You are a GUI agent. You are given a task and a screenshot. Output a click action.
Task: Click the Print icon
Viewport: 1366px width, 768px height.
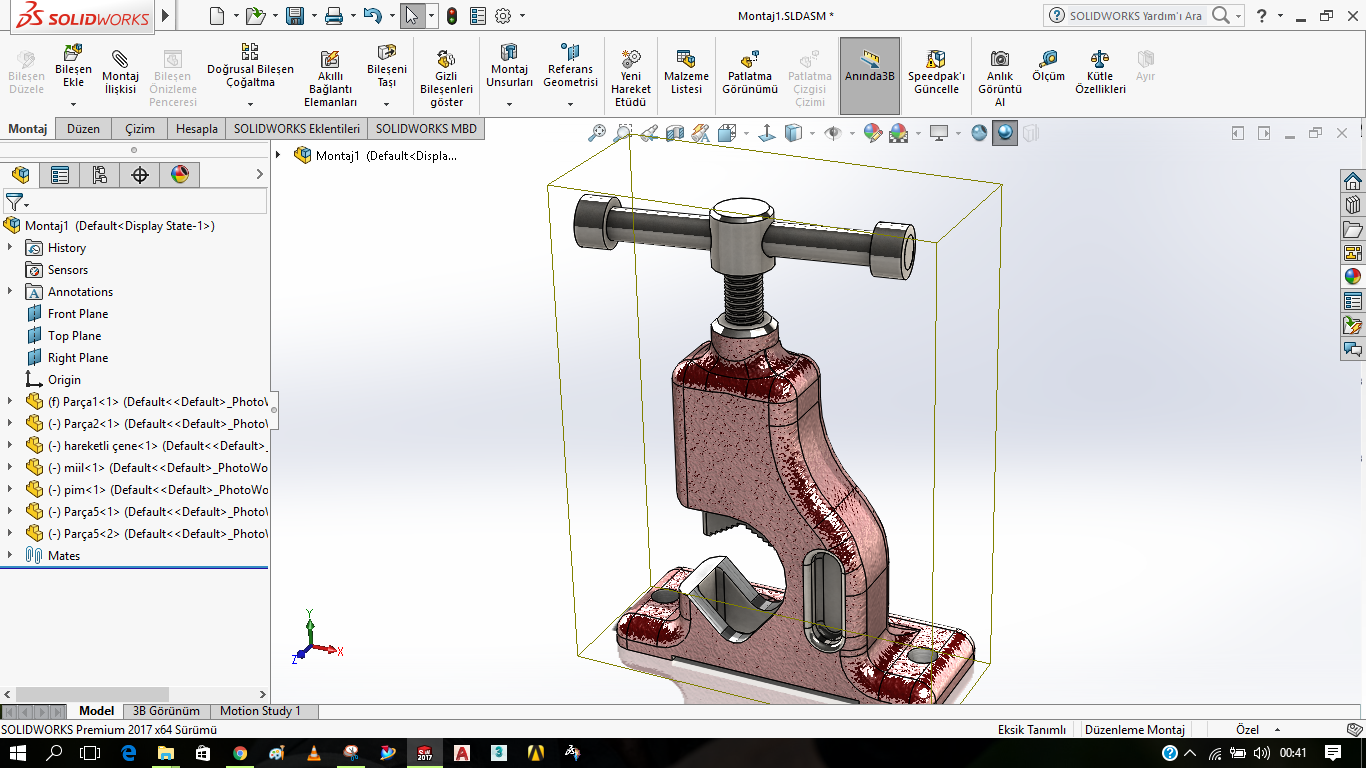[334, 15]
